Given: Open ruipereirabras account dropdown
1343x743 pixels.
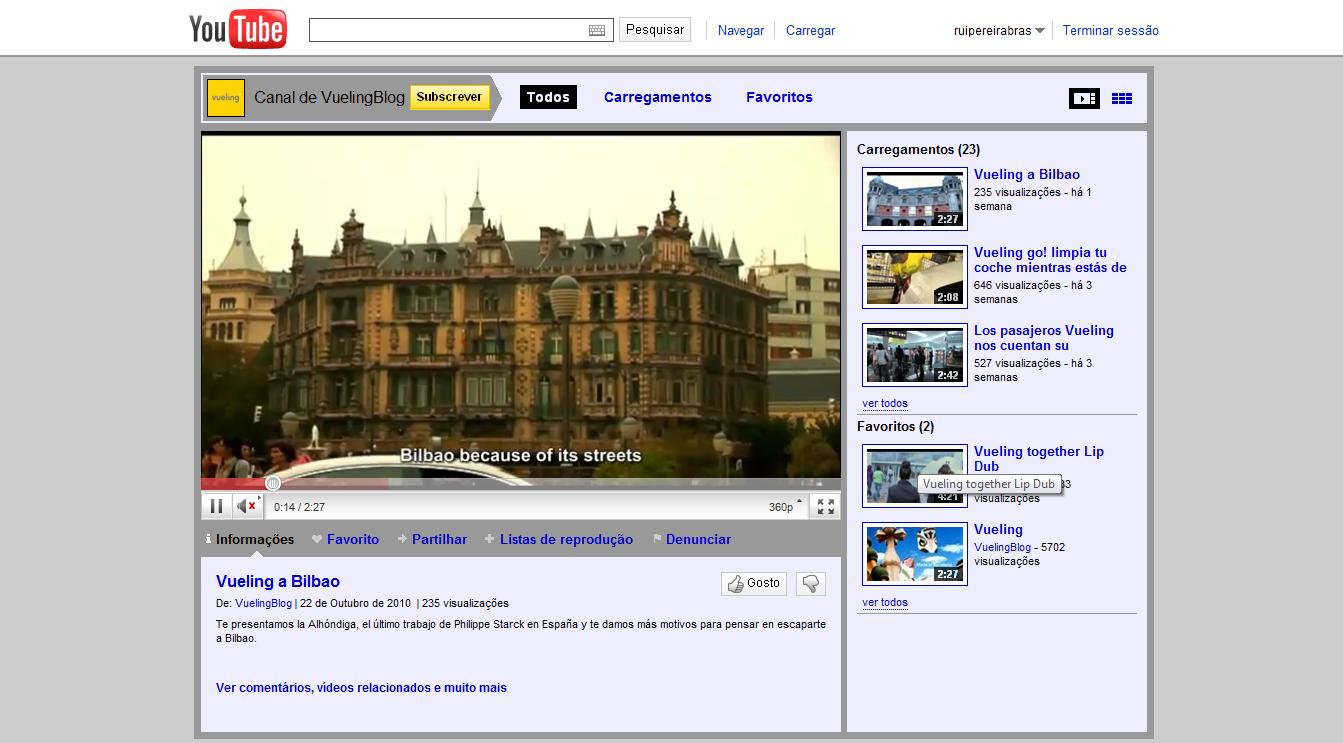Looking at the screenshot, I should point(998,31).
